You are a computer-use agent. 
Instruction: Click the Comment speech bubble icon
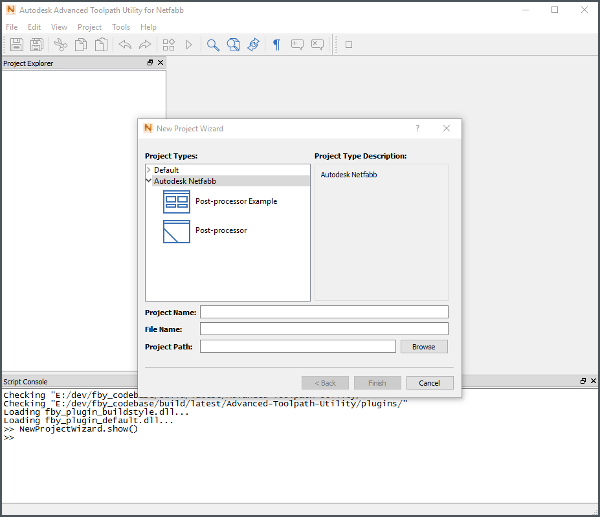[297, 44]
